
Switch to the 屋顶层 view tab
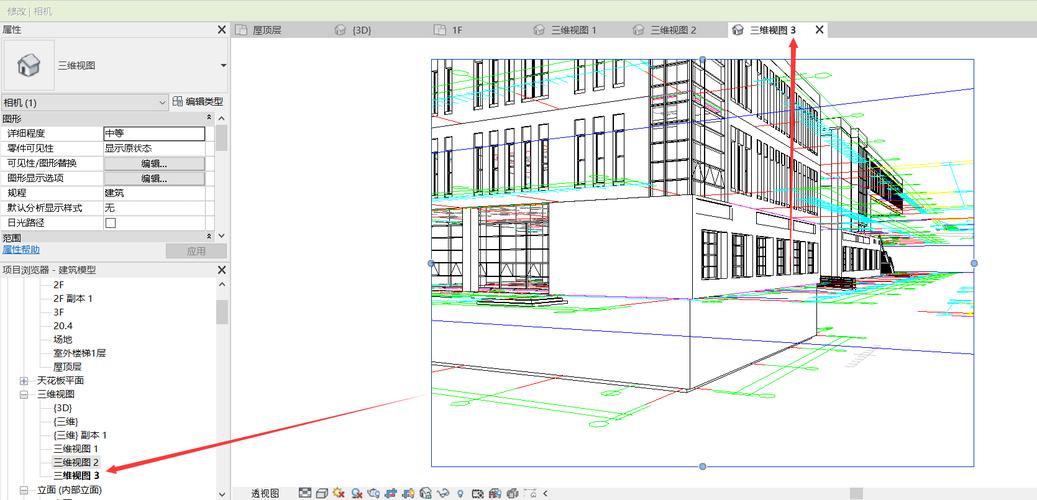(x=265, y=30)
